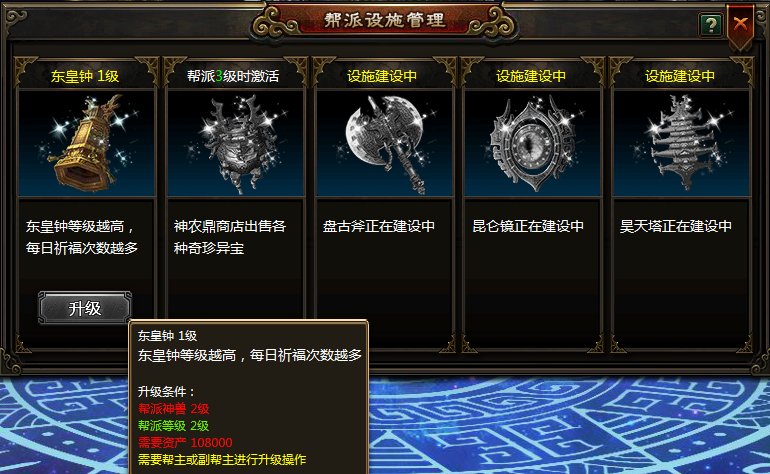
Task: Click the 升级 upgrade button
Action: click(85, 308)
